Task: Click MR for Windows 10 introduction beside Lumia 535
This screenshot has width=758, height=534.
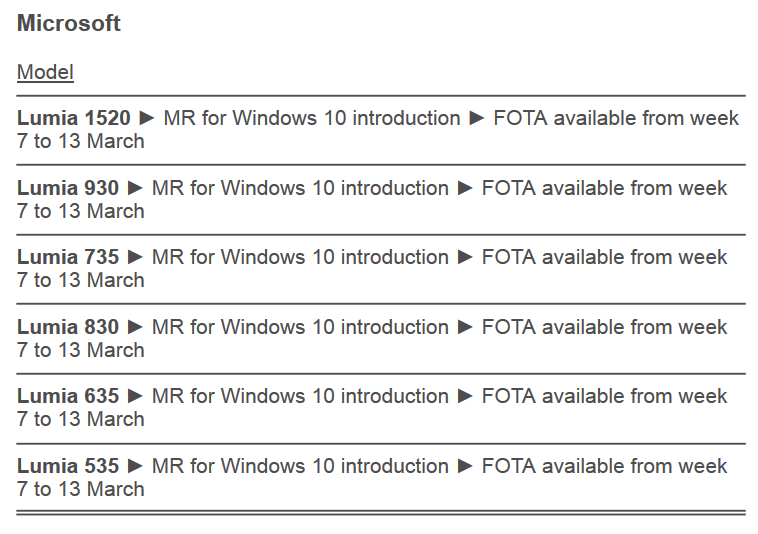Action: (x=300, y=466)
